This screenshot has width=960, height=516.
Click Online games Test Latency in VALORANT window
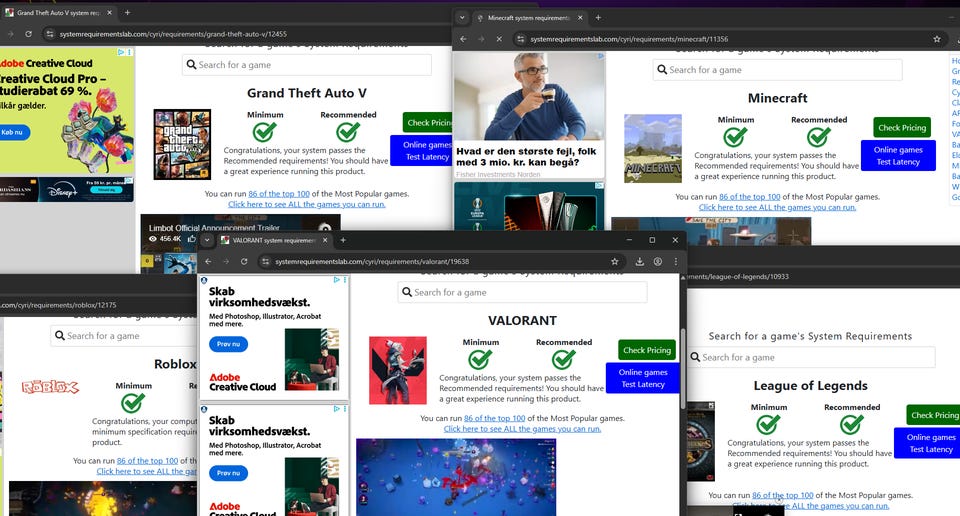point(643,378)
